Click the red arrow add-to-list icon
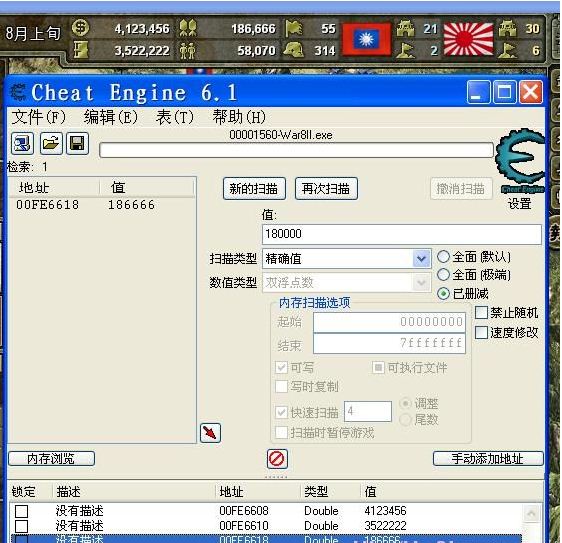This screenshot has height=543, width=562. tap(210, 433)
